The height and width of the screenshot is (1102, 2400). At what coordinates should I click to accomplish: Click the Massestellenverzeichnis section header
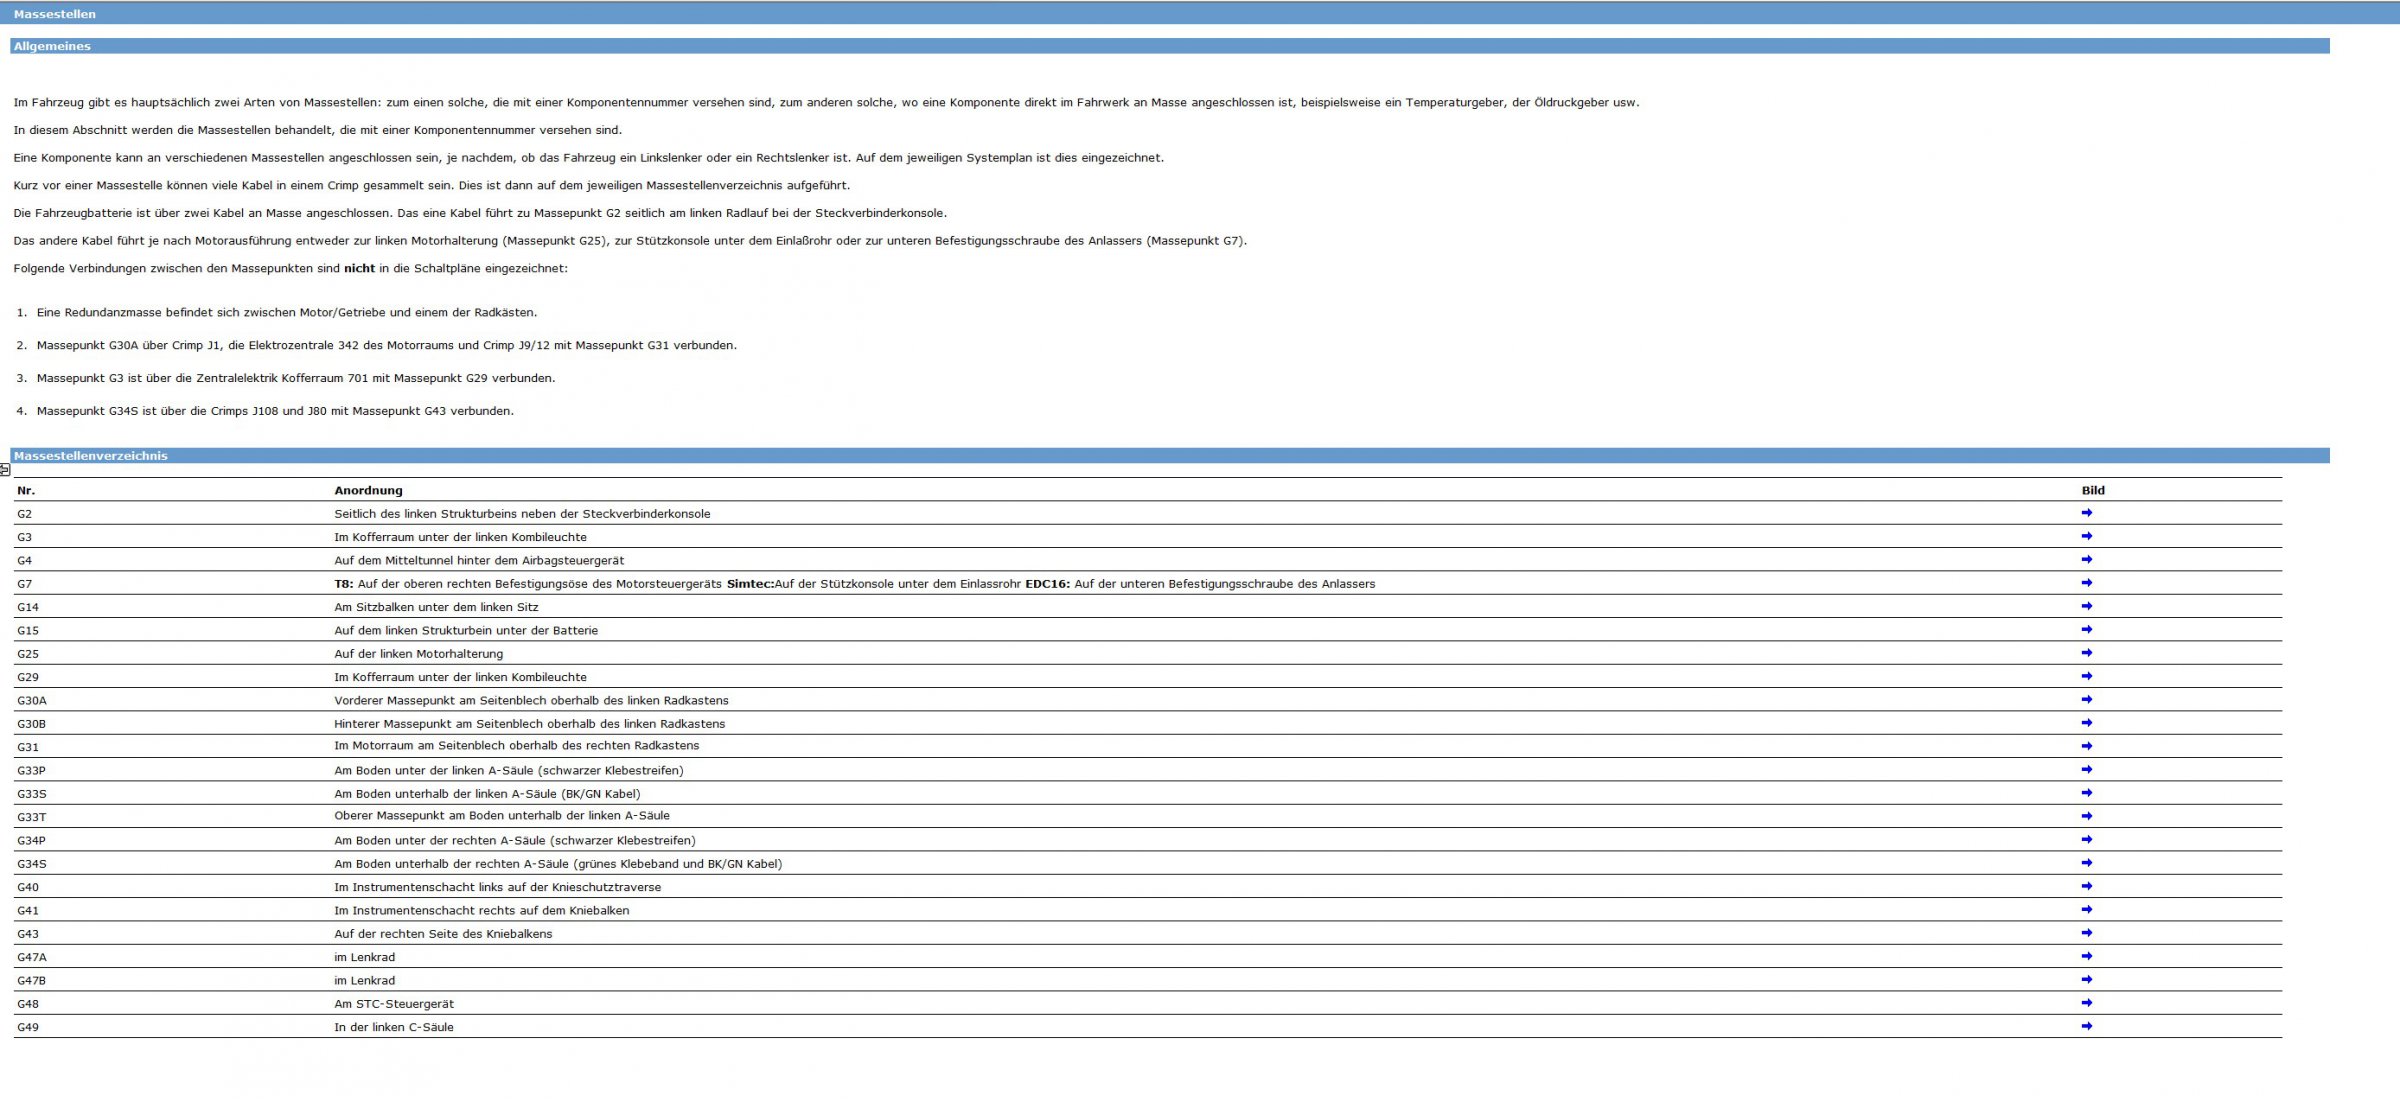[x=1170, y=456]
